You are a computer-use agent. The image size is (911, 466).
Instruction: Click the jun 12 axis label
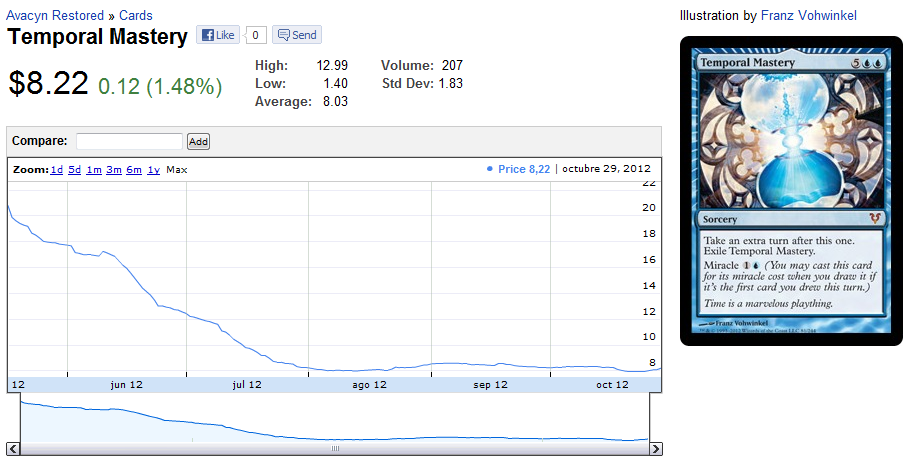click(x=126, y=385)
